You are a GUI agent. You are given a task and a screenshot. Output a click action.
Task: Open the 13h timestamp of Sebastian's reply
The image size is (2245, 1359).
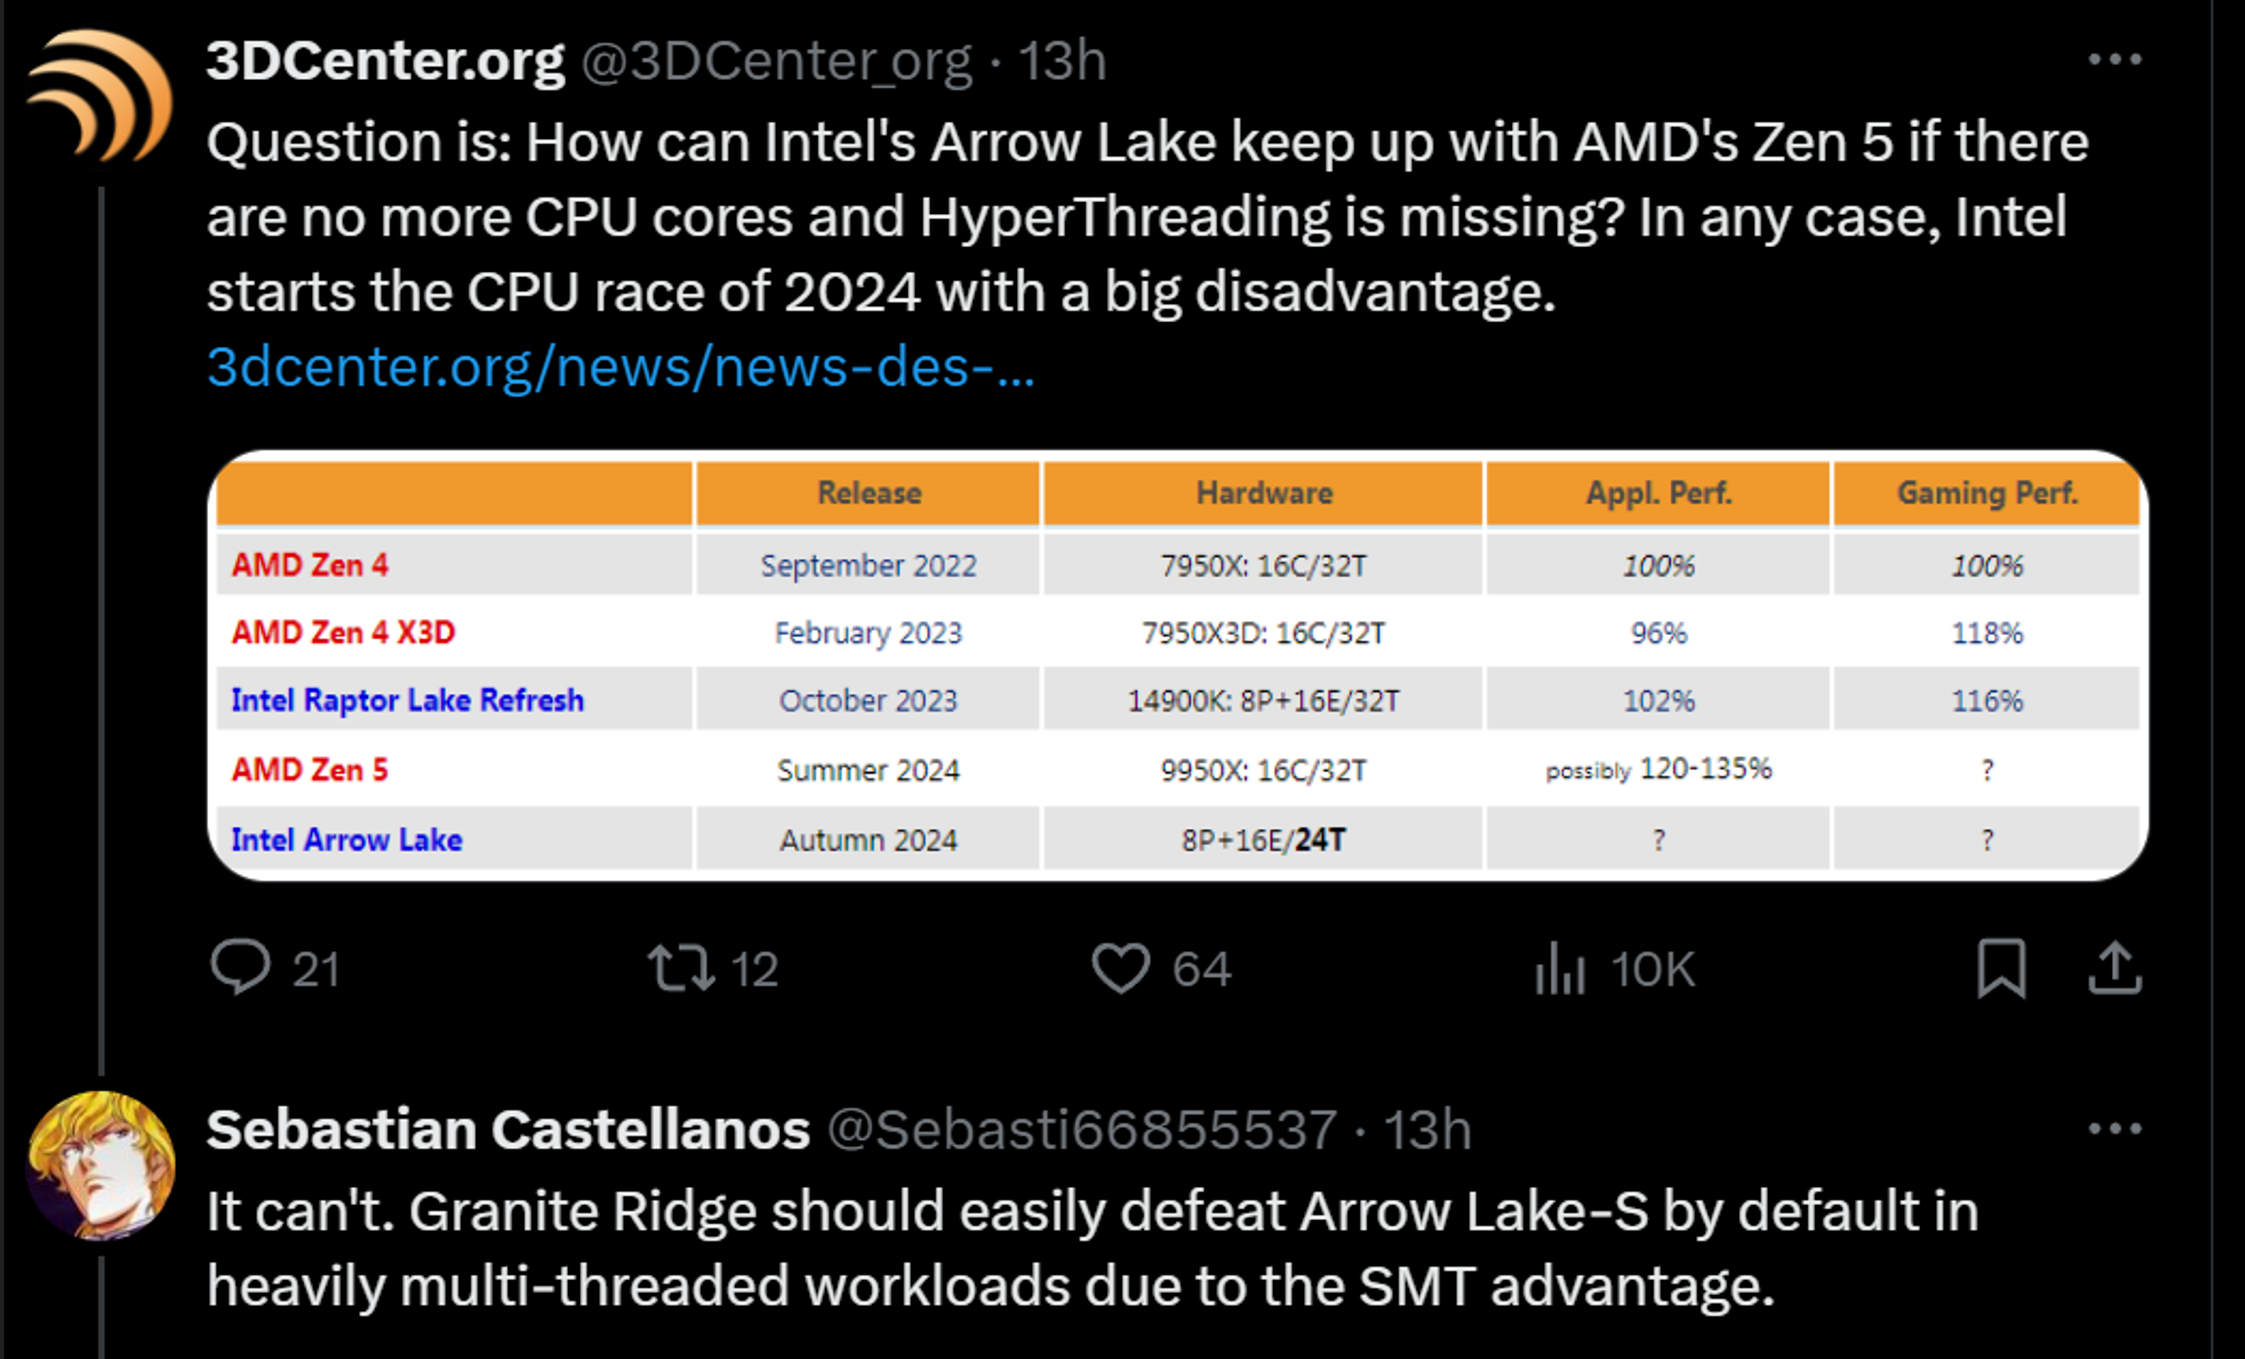[1427, 1130]
